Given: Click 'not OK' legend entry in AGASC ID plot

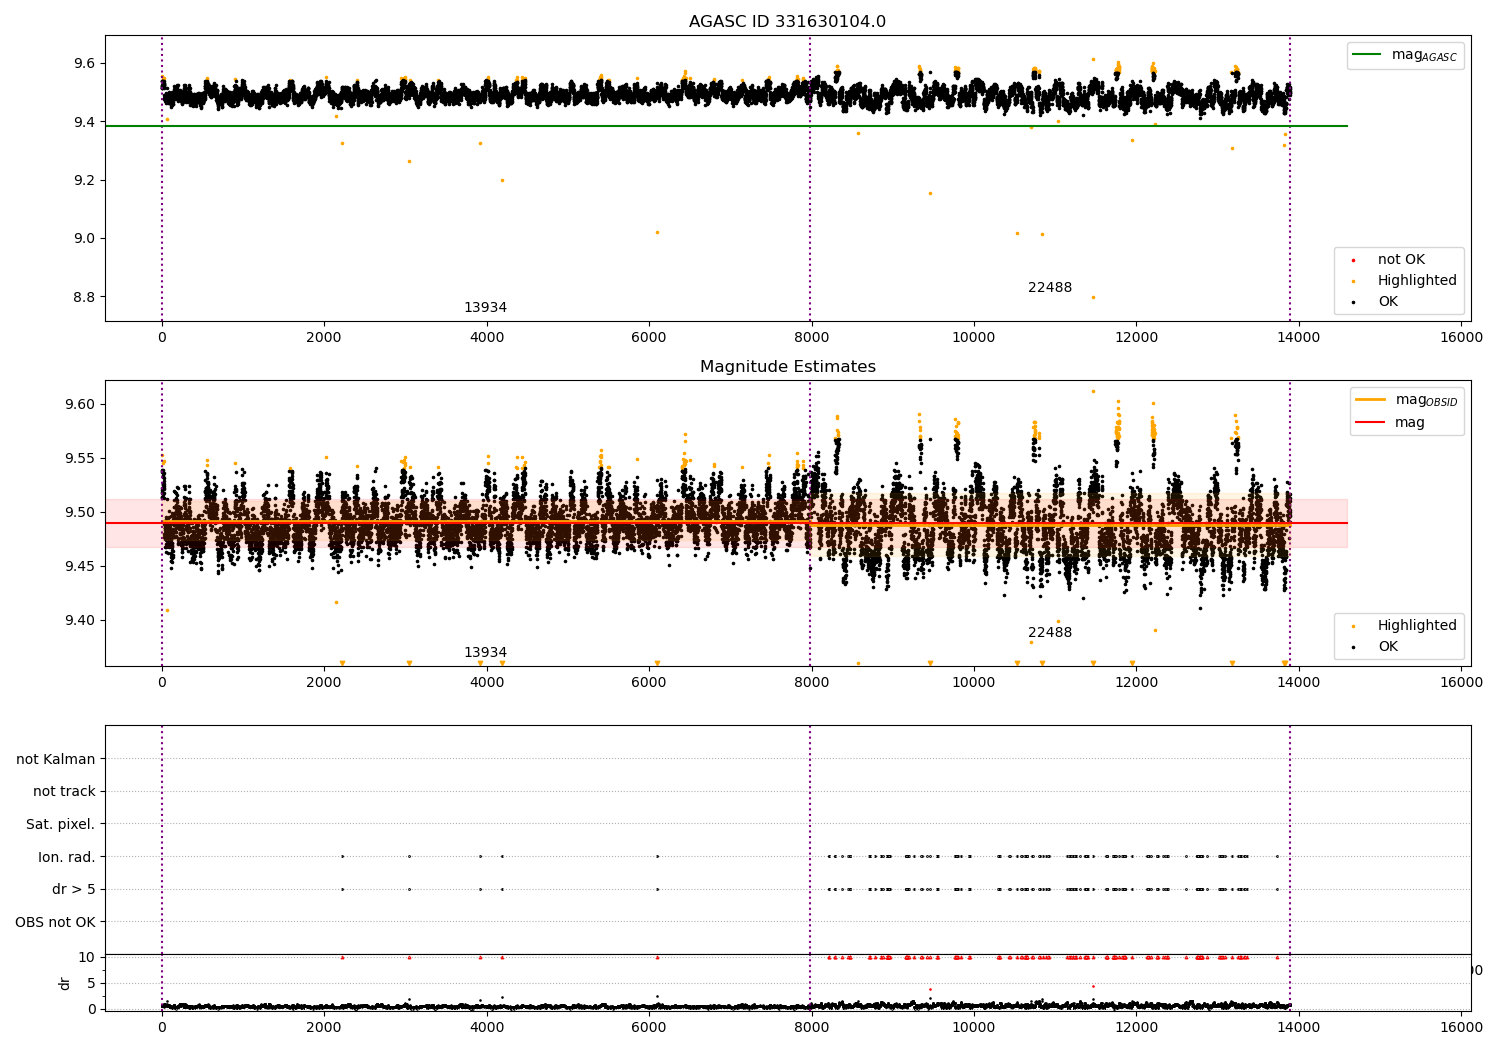Looking at the screenshot, I should (x=1401, y=260).
